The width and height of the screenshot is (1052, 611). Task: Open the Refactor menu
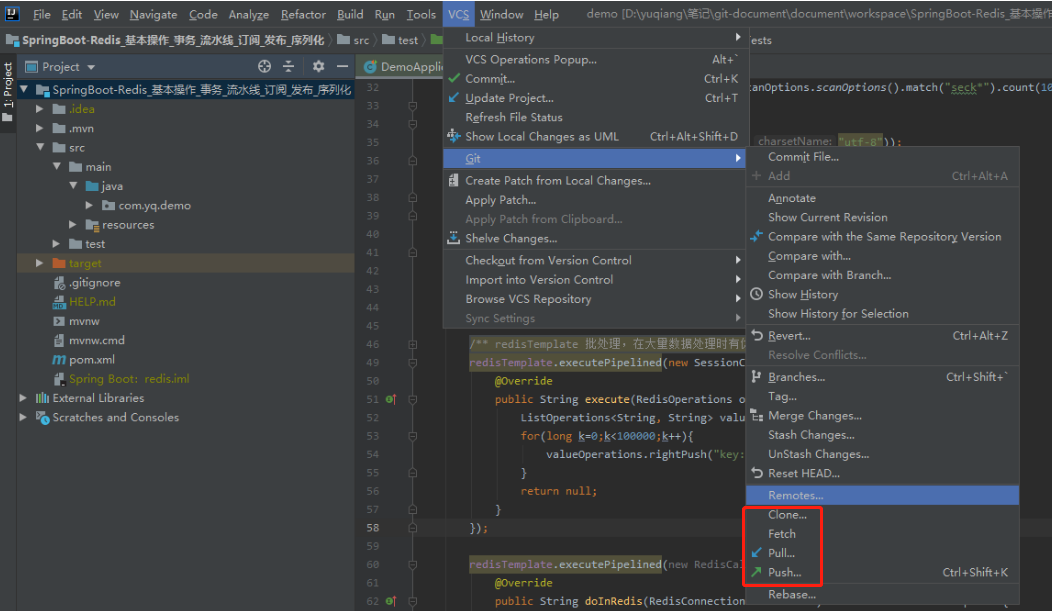(x=303, y=14)
